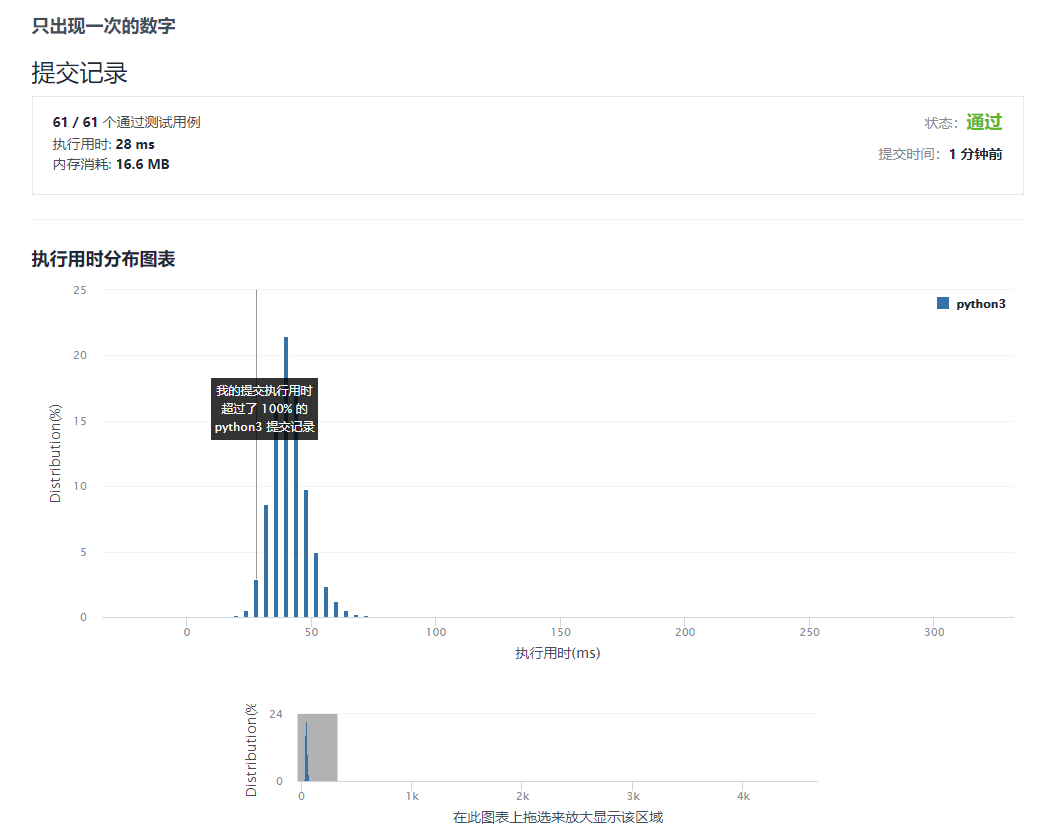
Task: Click the x-axis label 100 in main chart
Action: click(x=436, y=632)
